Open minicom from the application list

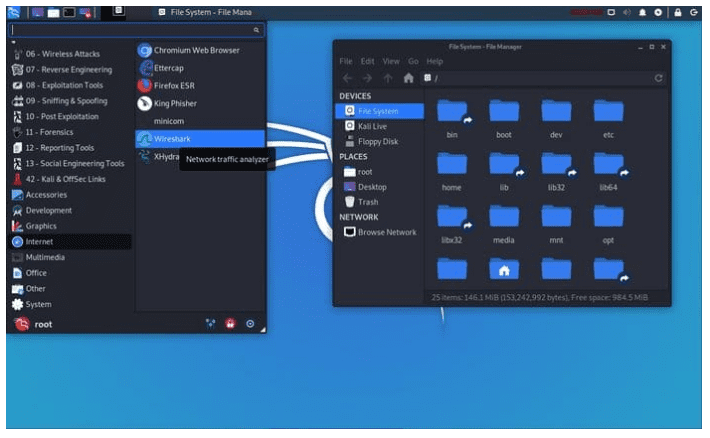[x=200, y=121]
